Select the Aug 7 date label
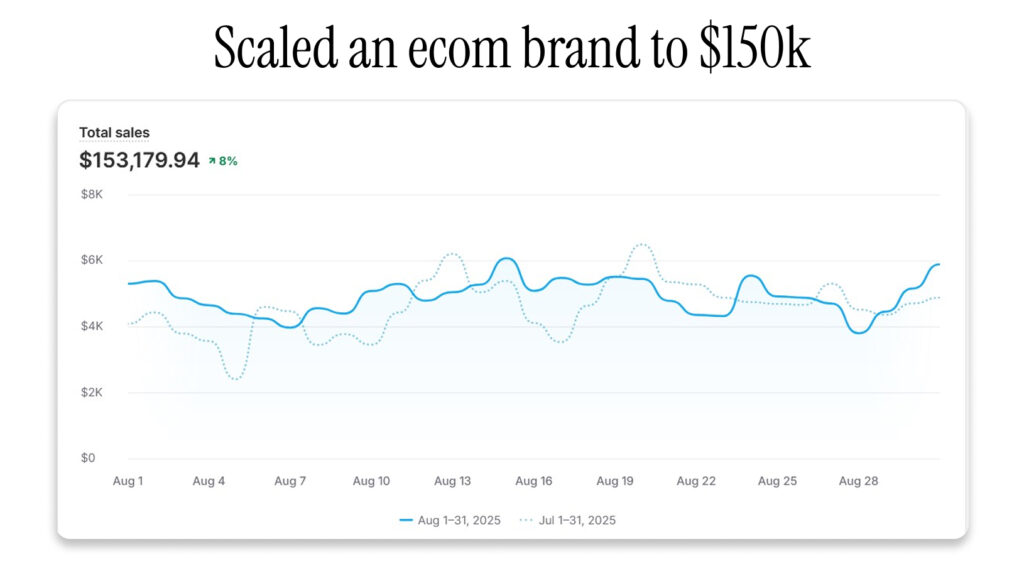 pos(290,481)
